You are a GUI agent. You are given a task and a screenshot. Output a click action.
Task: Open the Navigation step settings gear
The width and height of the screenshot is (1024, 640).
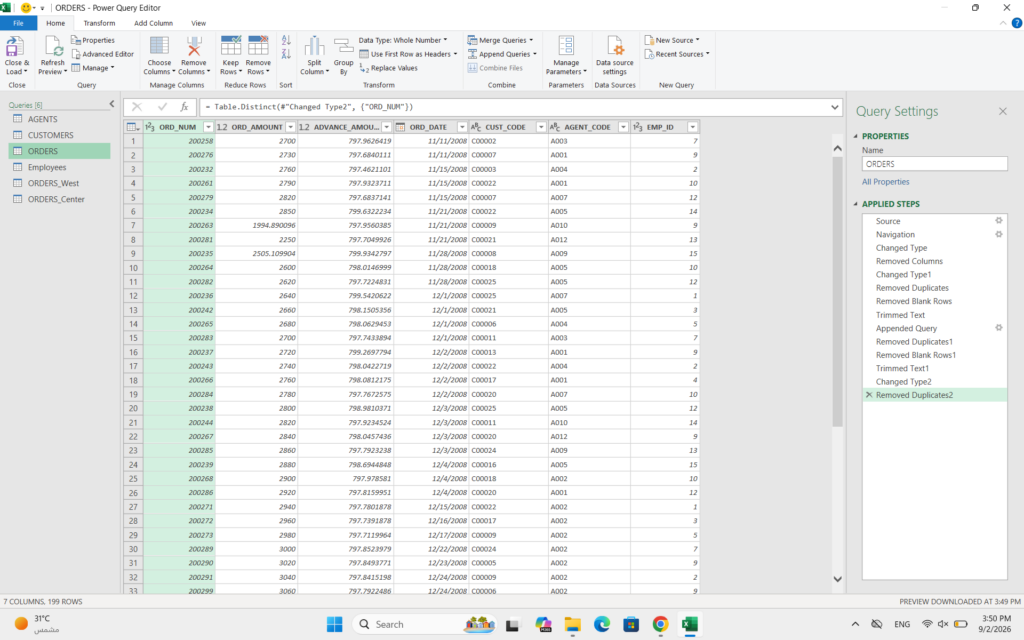[999, 234]
